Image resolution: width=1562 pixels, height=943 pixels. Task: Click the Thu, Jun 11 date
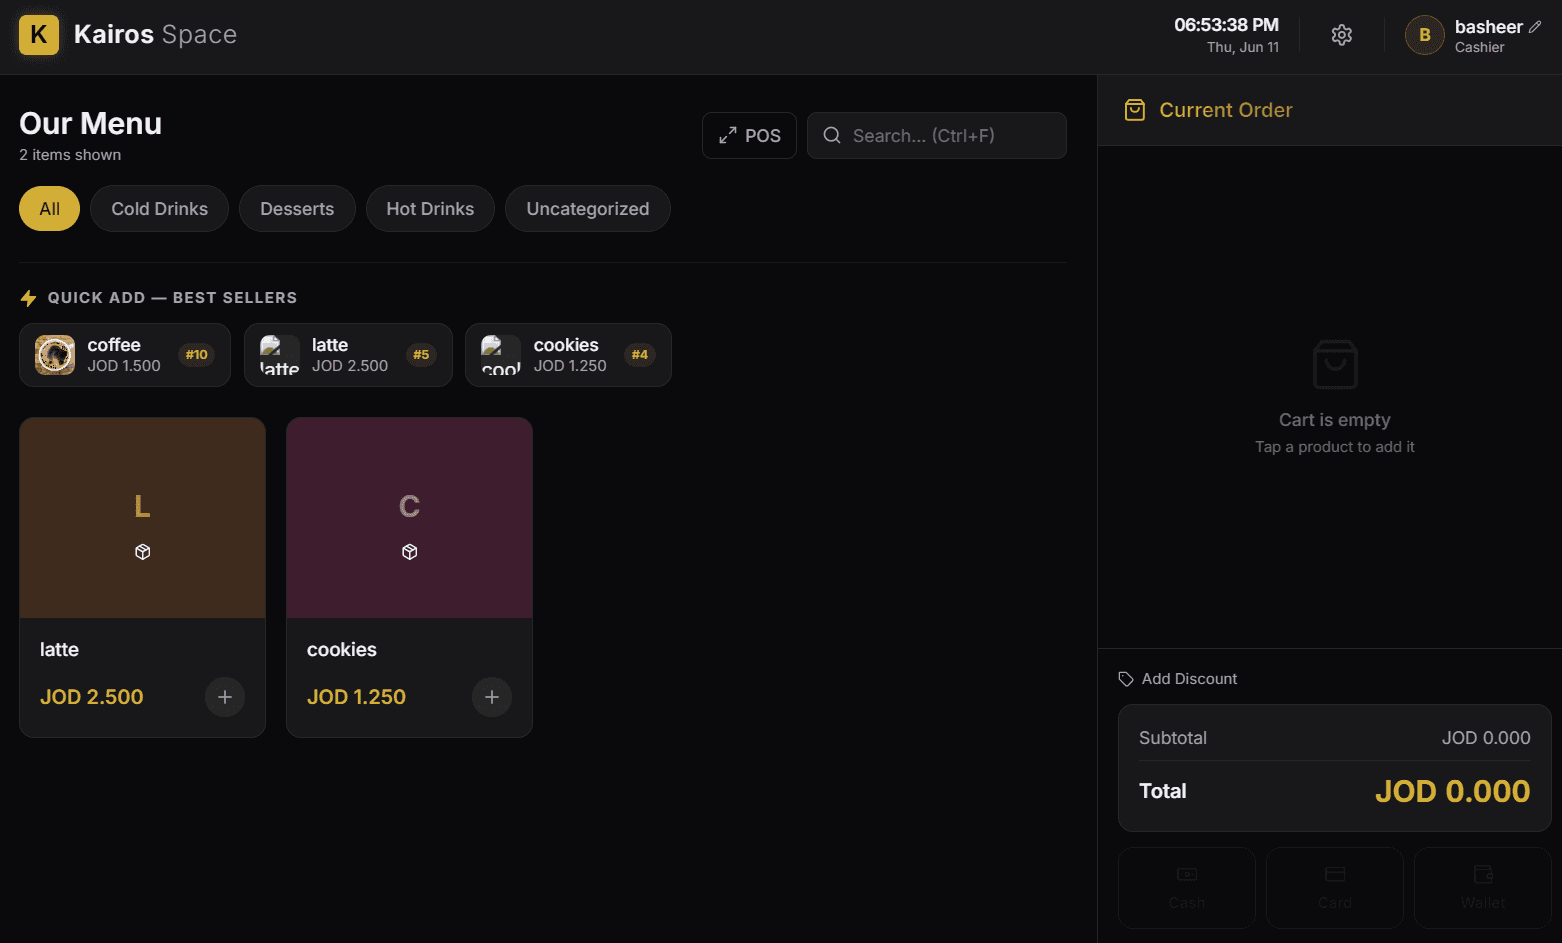click(x=1243, y=47)
